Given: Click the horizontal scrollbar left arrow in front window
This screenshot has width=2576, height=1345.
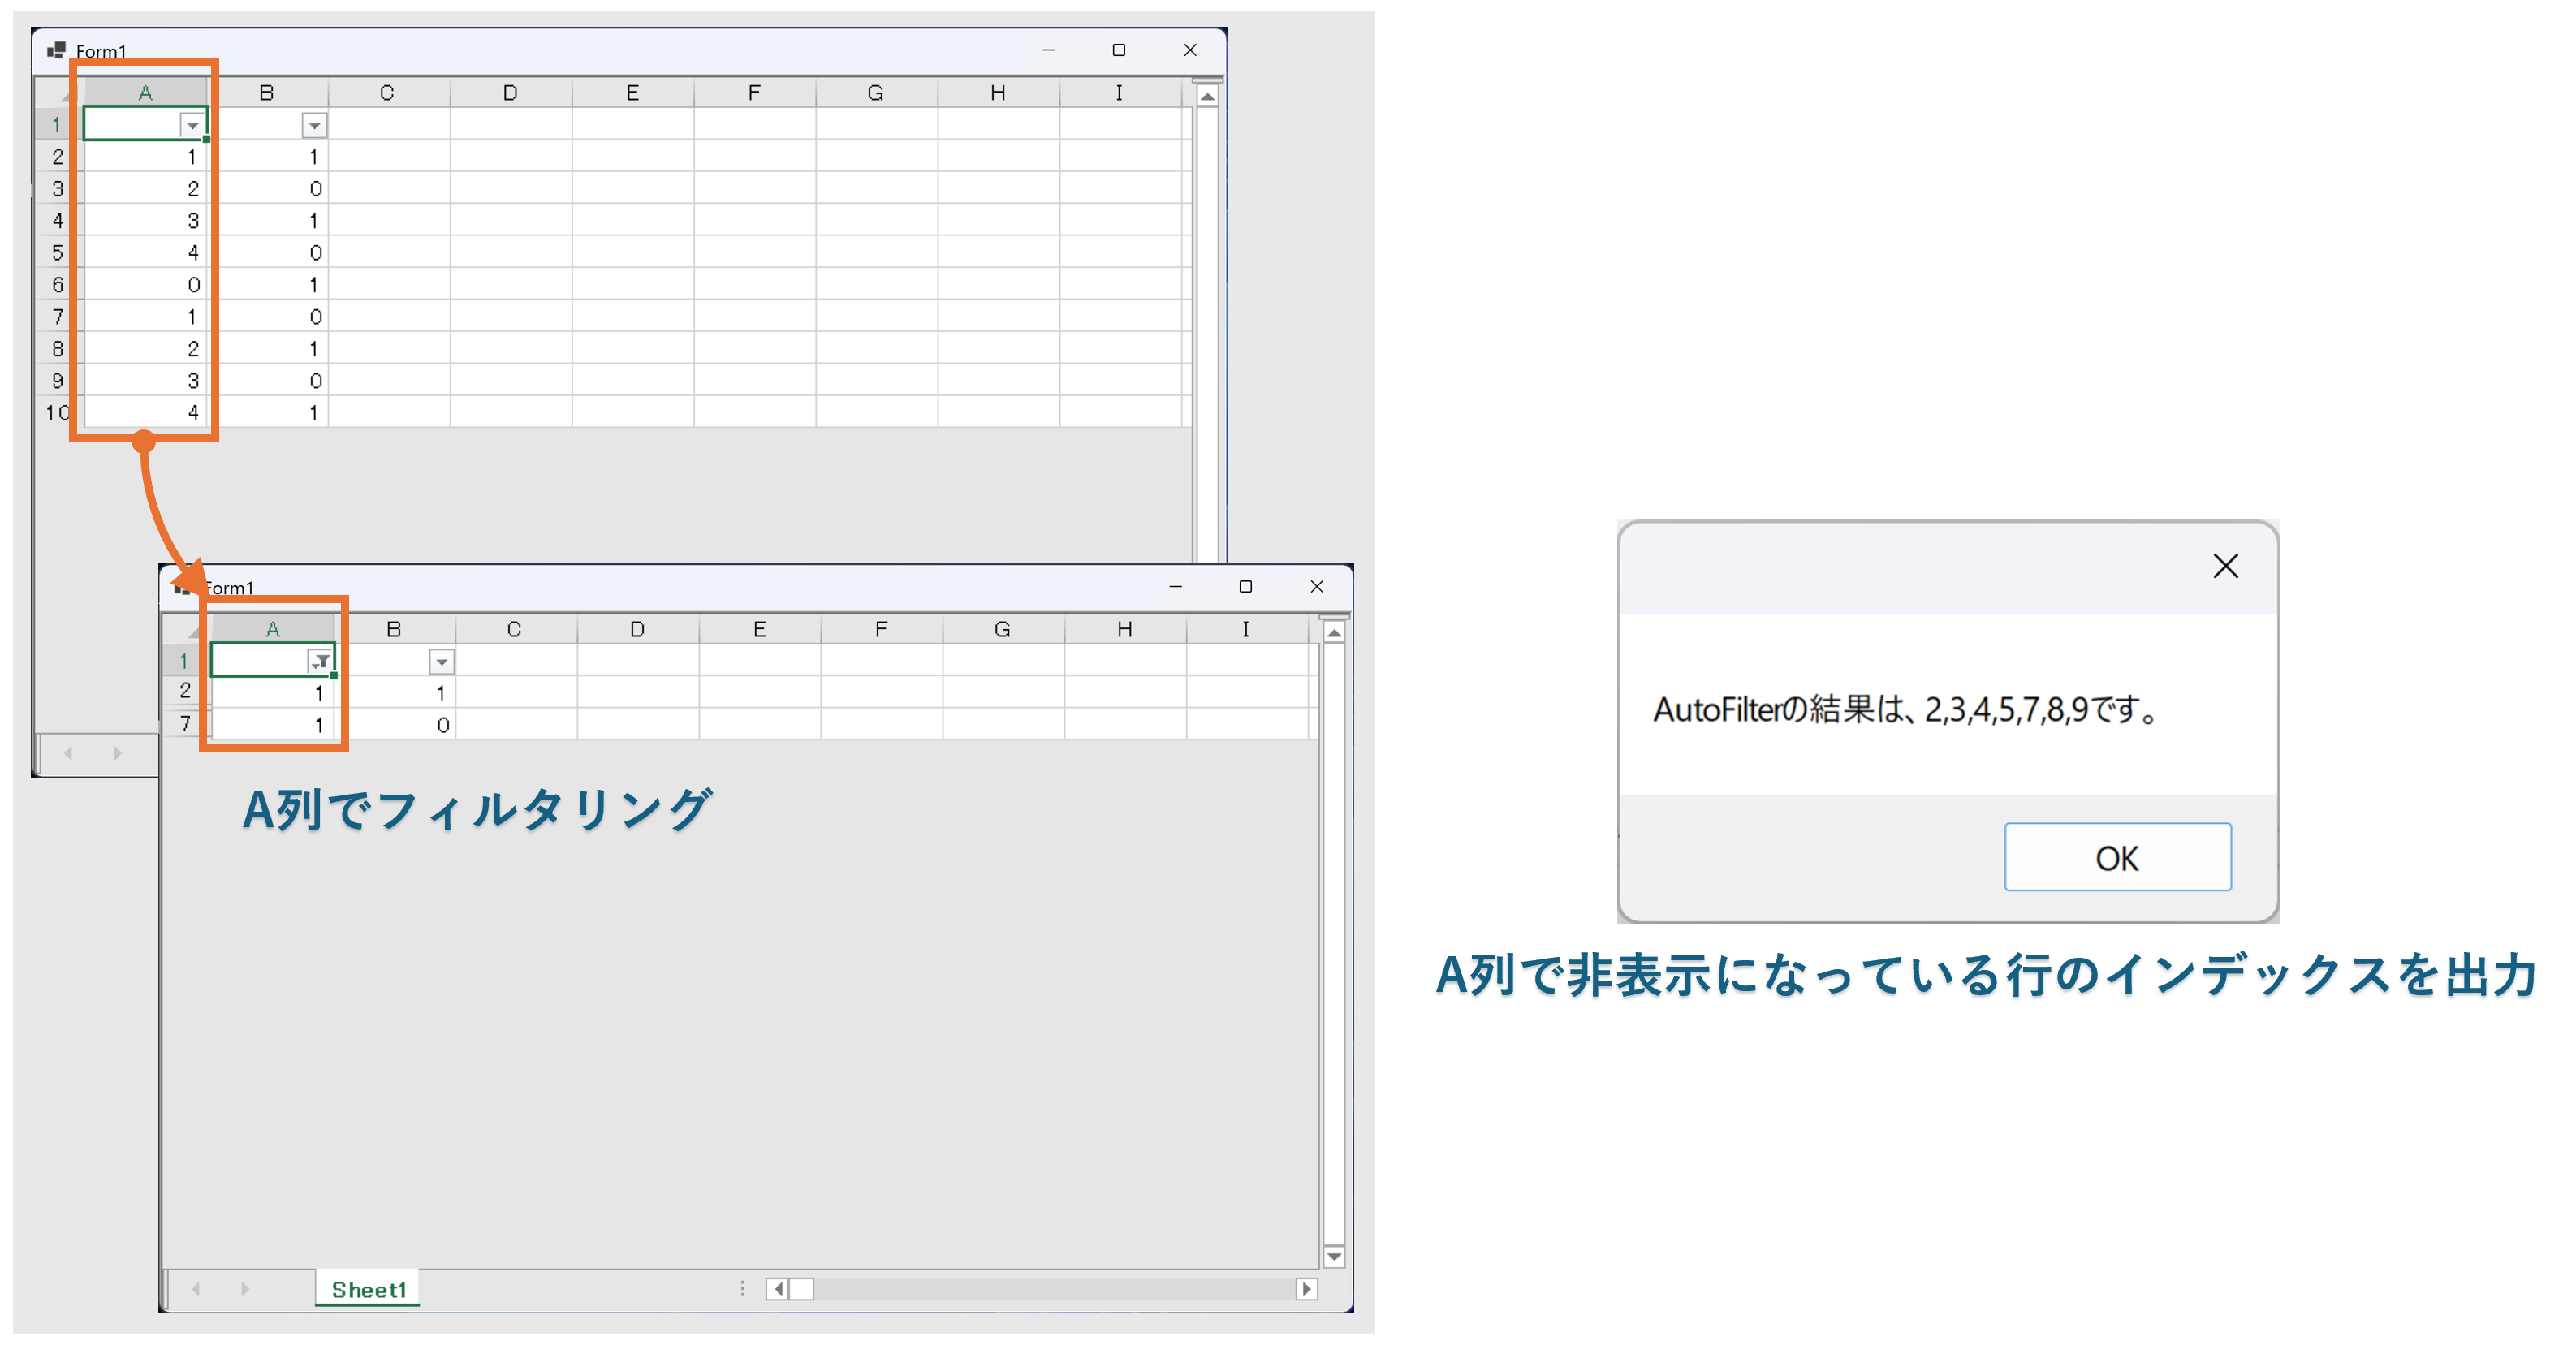Looking at the screenshot, I should pyautogui.click(x=778, y=1289).
